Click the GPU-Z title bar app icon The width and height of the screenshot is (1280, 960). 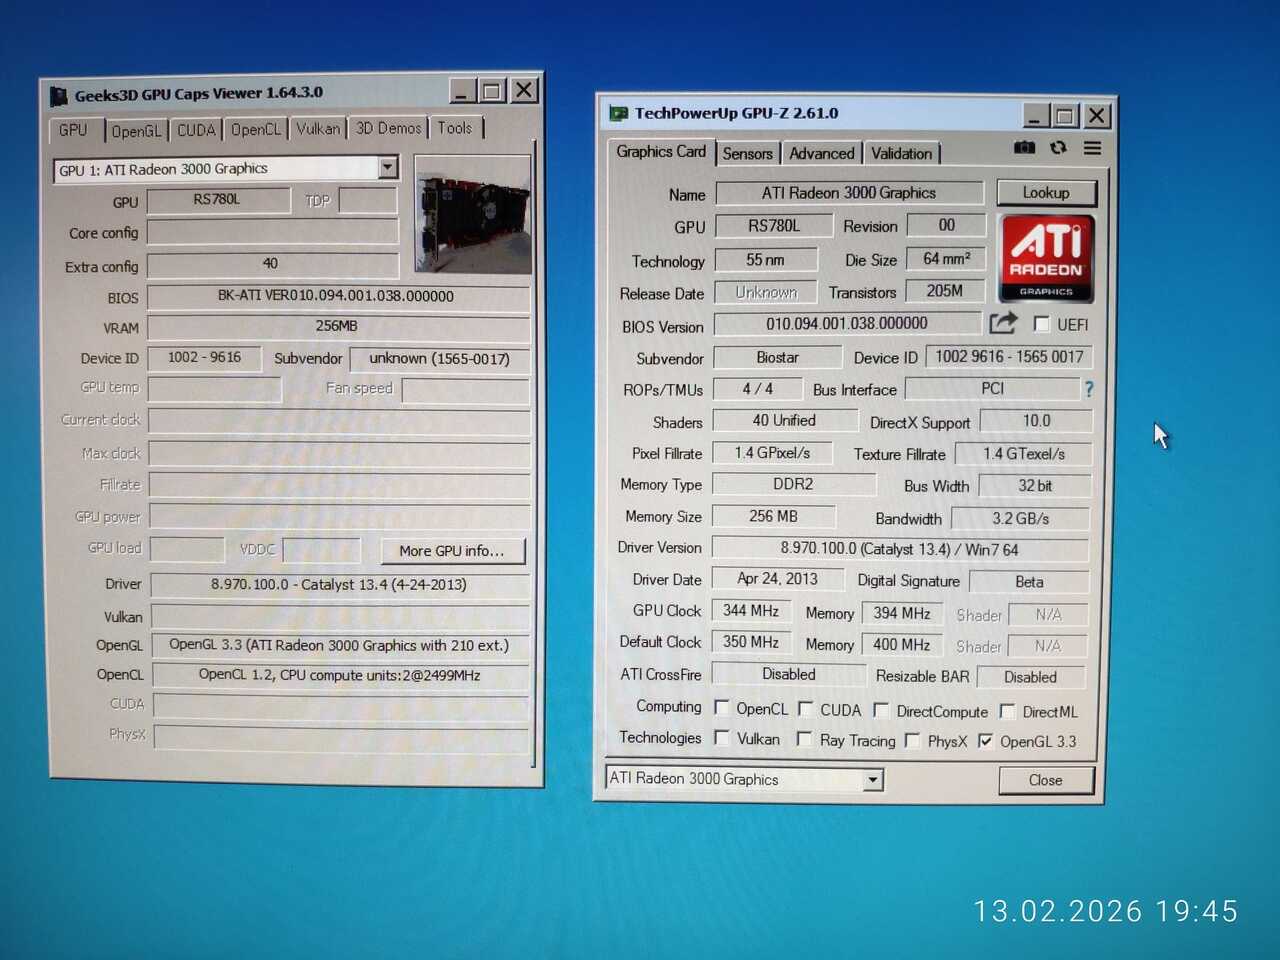pos(619,114)
